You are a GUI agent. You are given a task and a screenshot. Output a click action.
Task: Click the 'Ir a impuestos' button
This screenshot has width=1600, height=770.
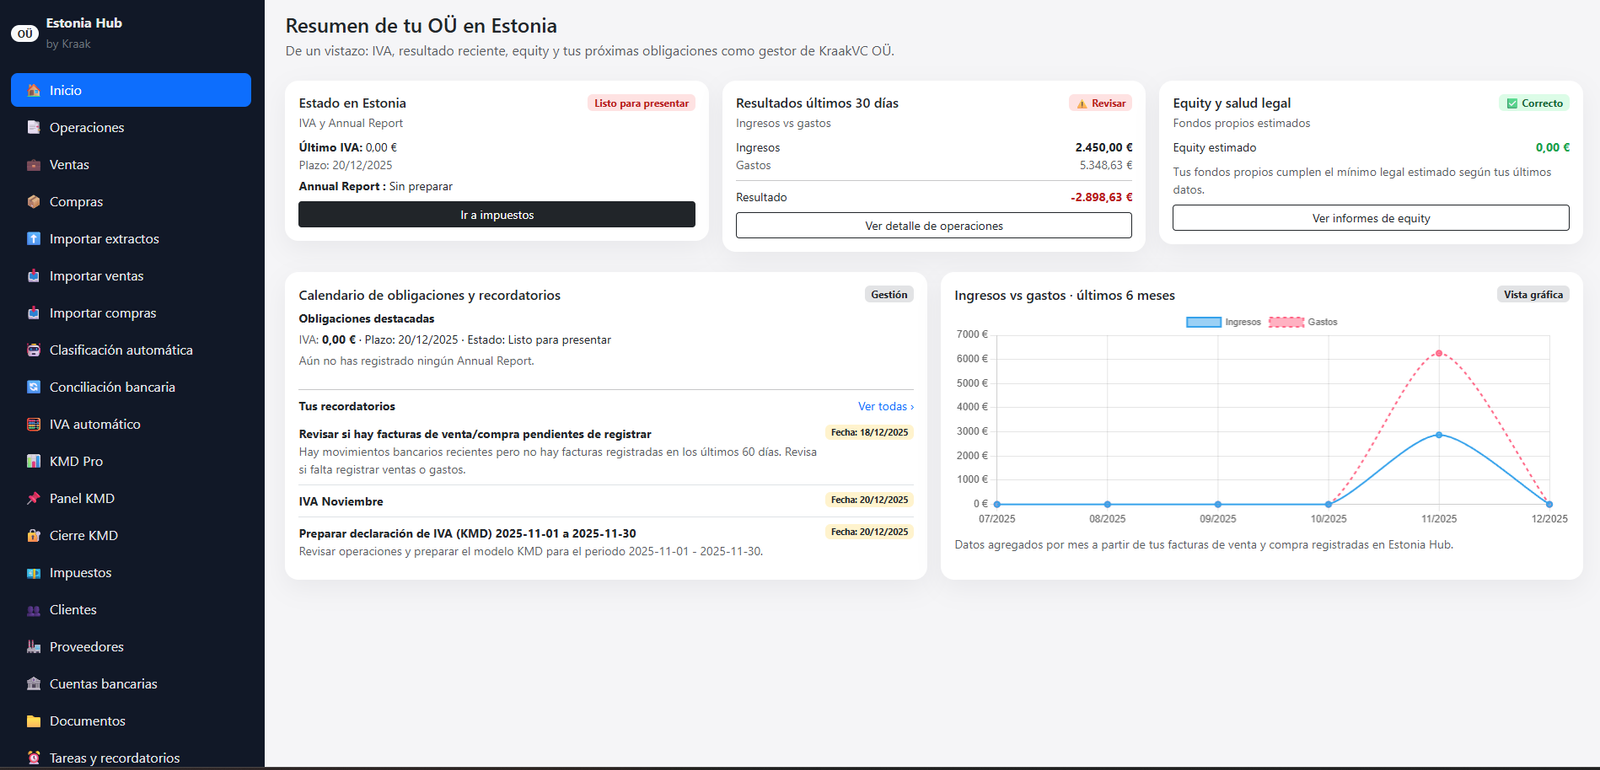(497, 214)
